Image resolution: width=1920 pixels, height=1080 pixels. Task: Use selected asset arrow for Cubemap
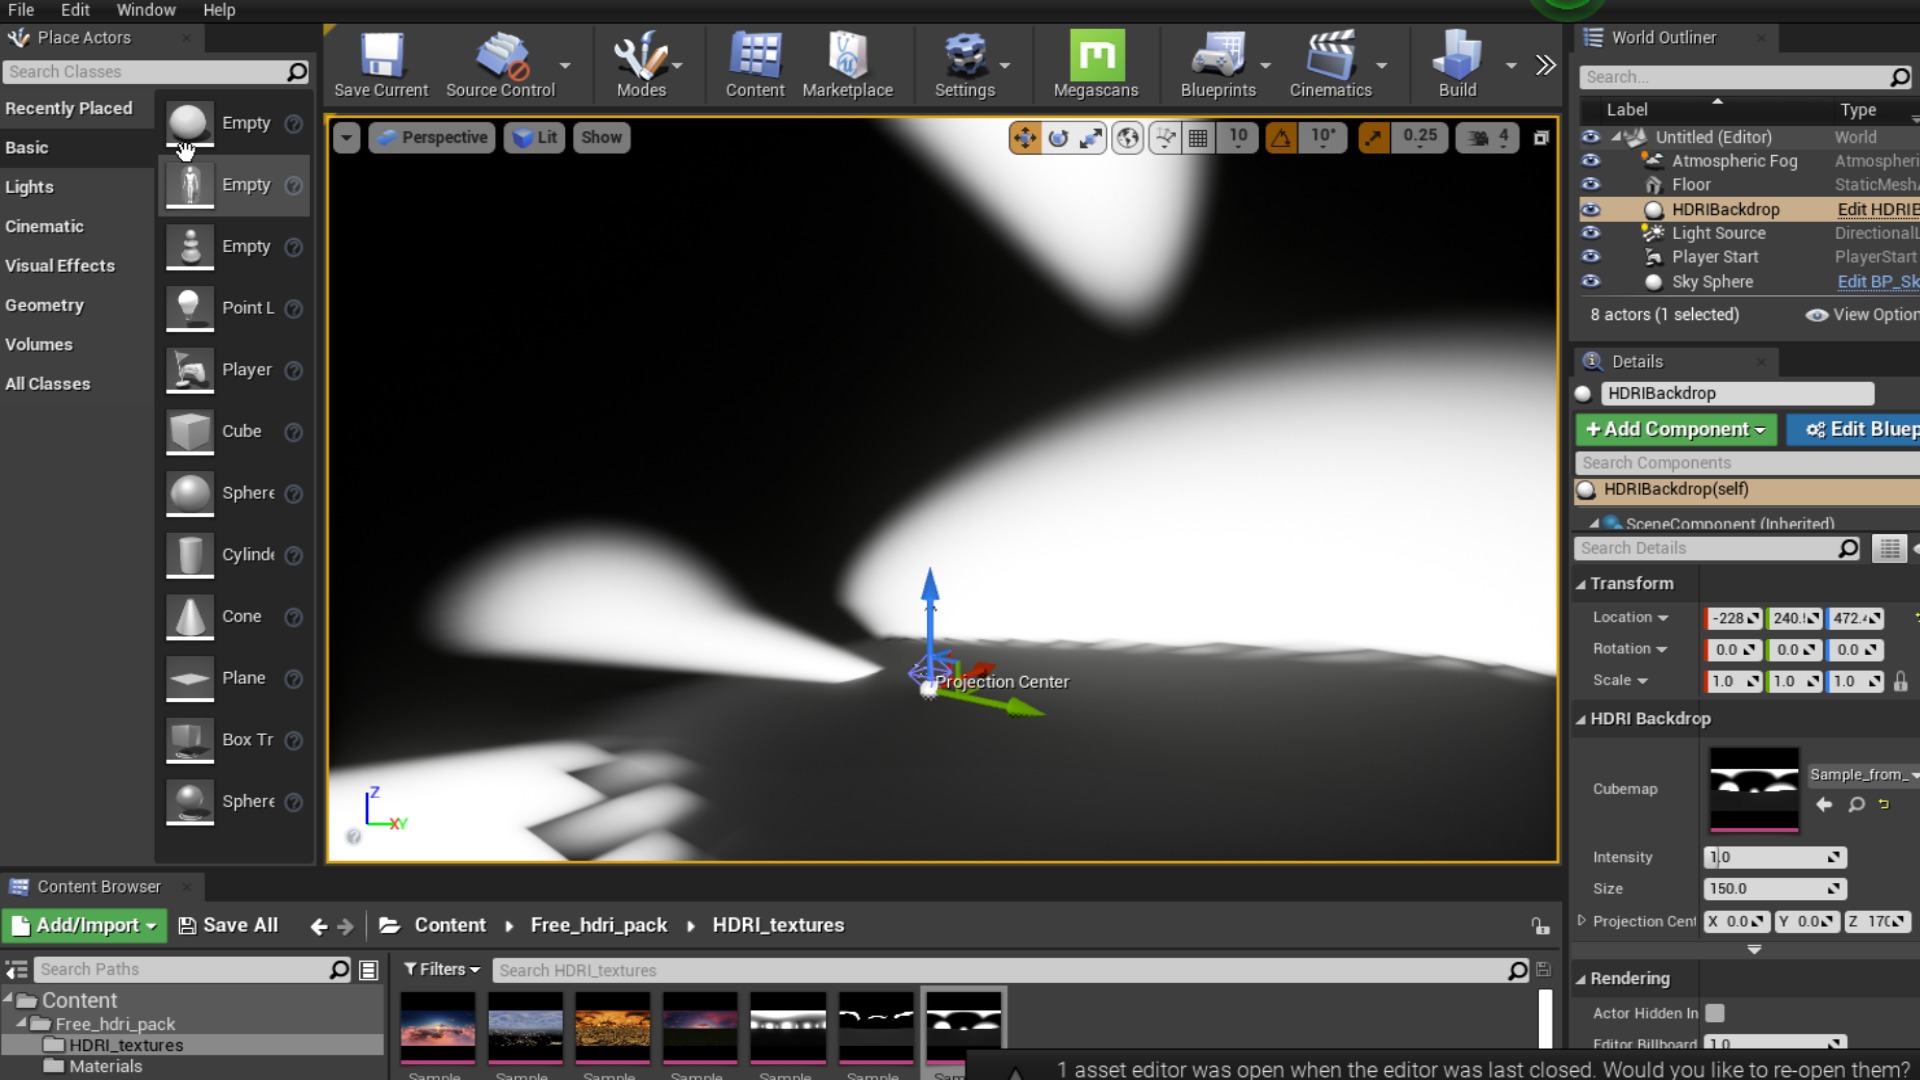coord(1824,805)
